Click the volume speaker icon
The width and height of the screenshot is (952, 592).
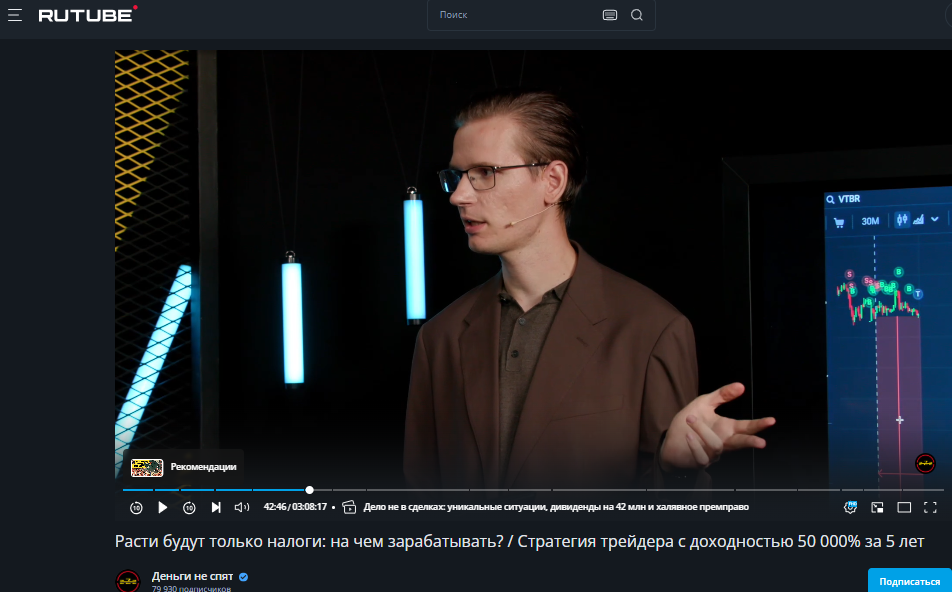[241, 507]
